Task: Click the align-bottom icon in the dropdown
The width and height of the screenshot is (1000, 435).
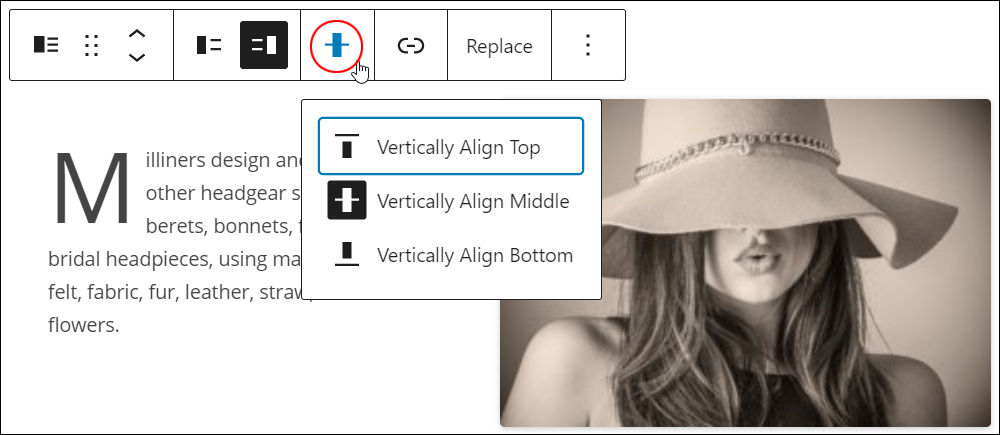Action: point(347,254)
